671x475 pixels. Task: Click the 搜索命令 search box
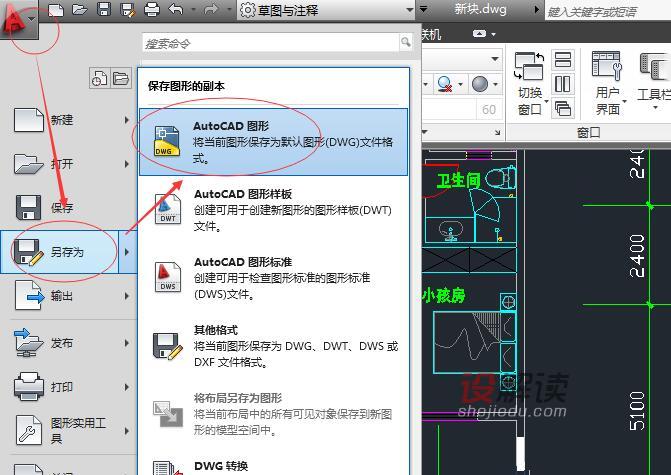coord(270,43)
